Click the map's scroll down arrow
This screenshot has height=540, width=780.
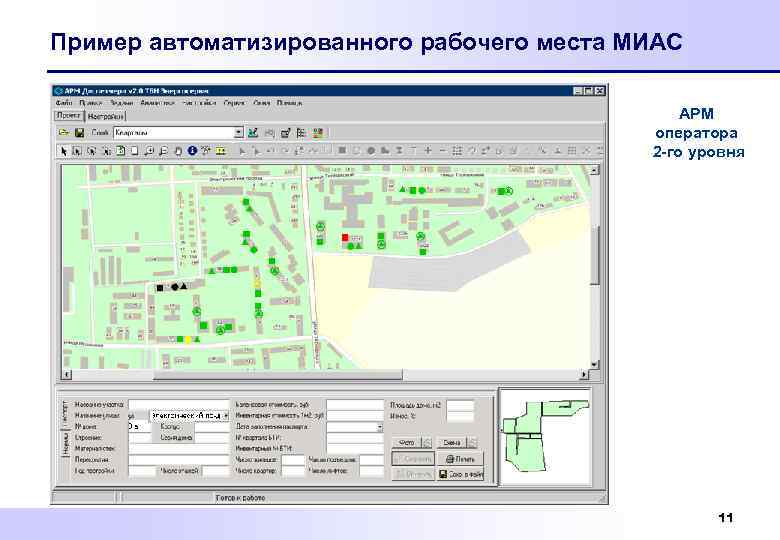click(x=594, y=364)
